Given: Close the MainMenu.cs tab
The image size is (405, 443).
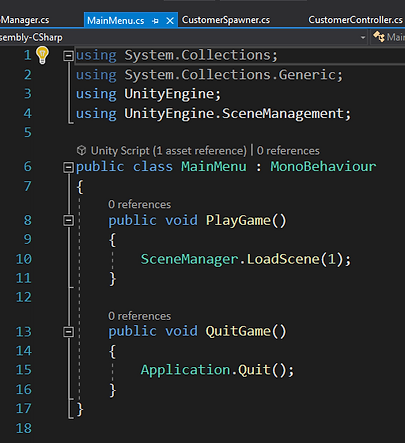Looking at the screenshot, I should point(170,21).
